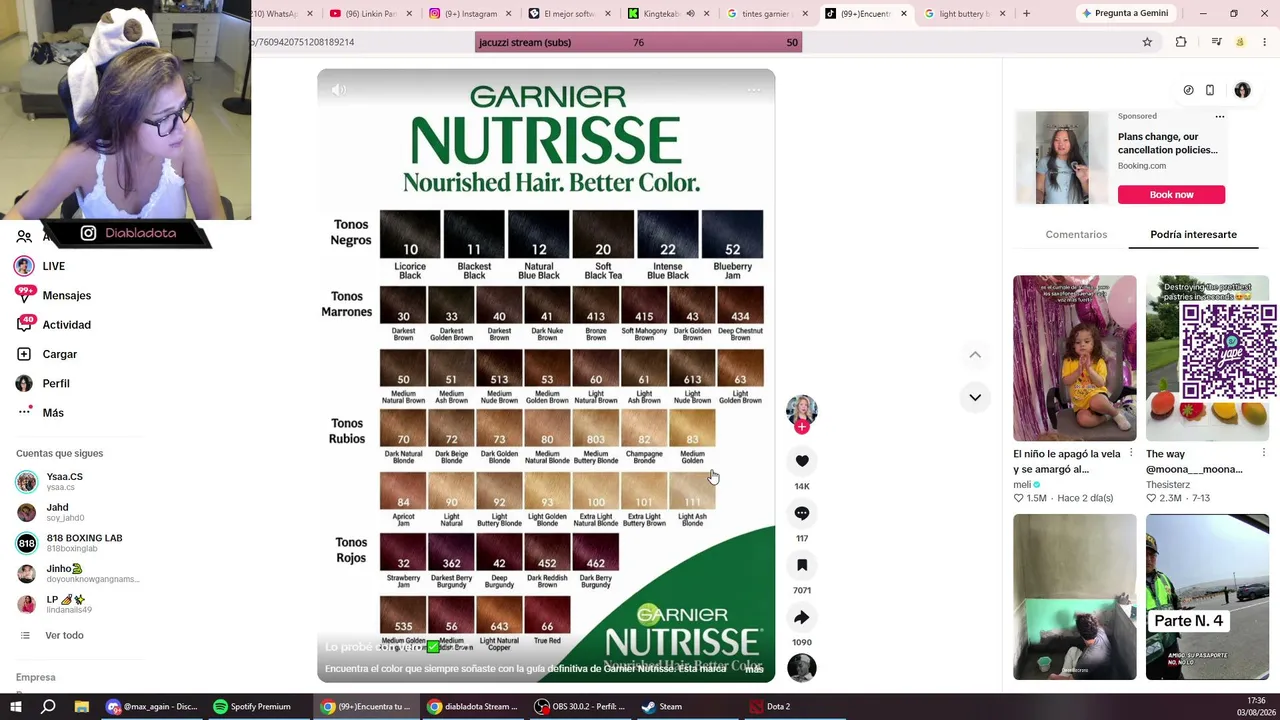Open the profile avatar in the TikTok header
The image size is (1280, 720).
tap(1242, 90)
